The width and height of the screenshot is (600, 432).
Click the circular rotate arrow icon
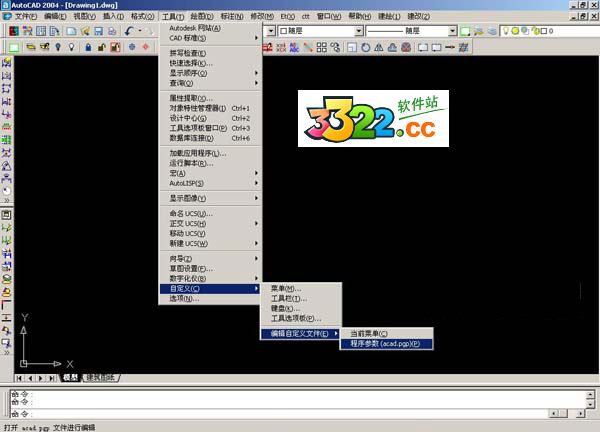(x=366, y=47)
